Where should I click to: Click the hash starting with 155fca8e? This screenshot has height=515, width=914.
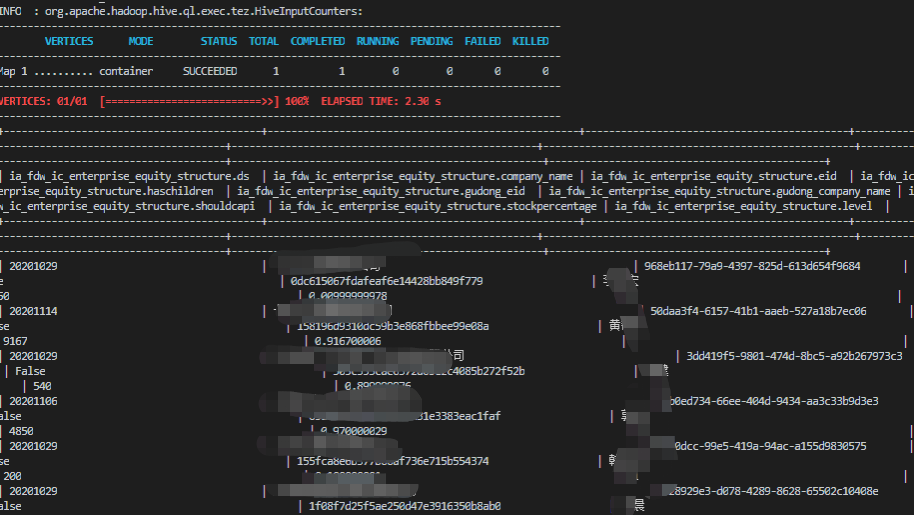tap(392, 461)
